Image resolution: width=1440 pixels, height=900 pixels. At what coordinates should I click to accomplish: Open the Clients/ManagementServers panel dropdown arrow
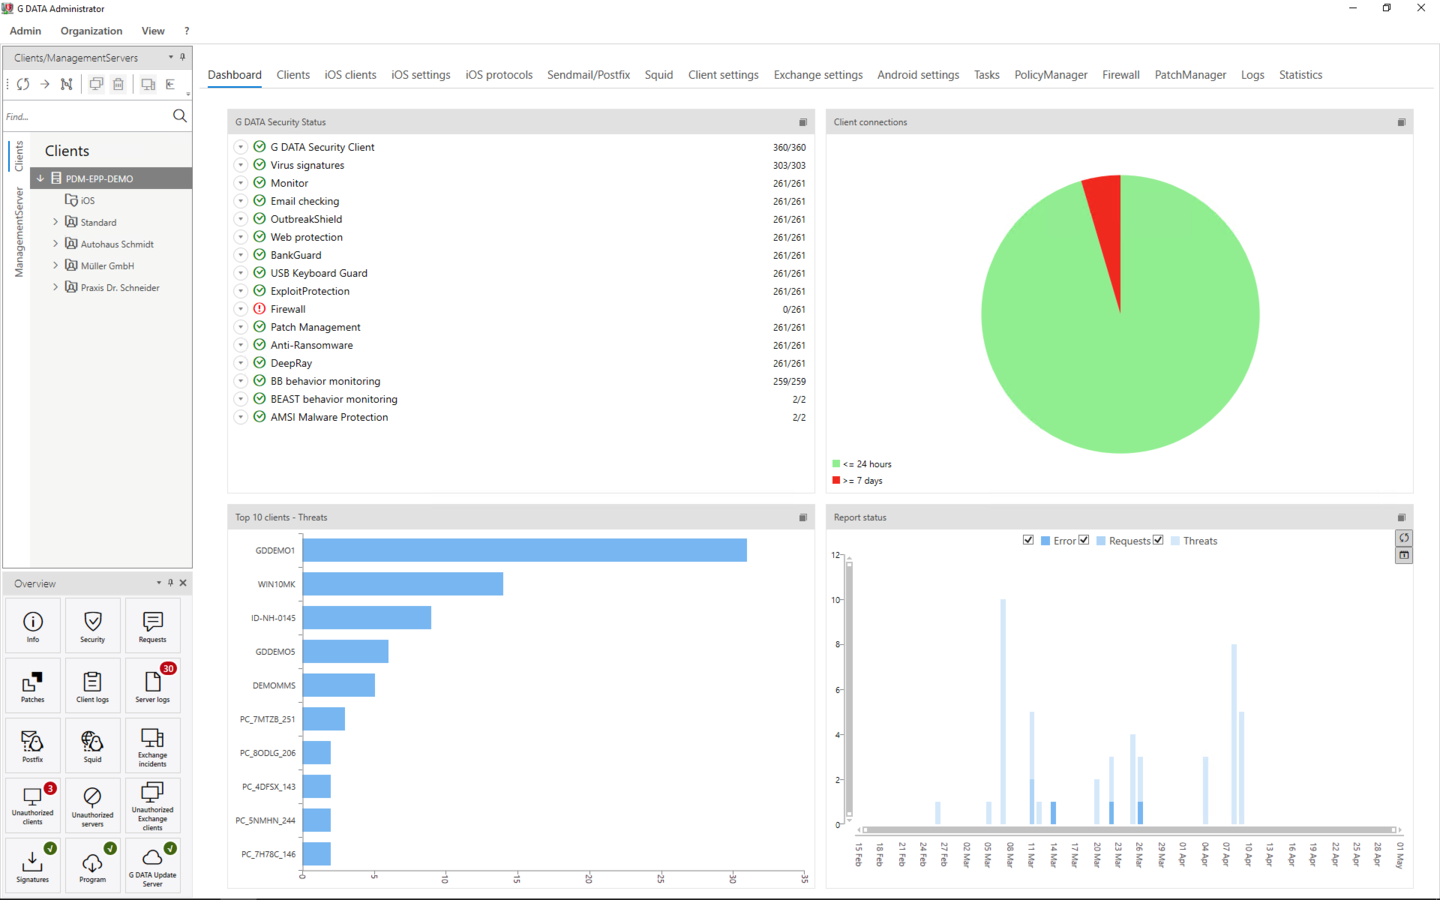170,57
